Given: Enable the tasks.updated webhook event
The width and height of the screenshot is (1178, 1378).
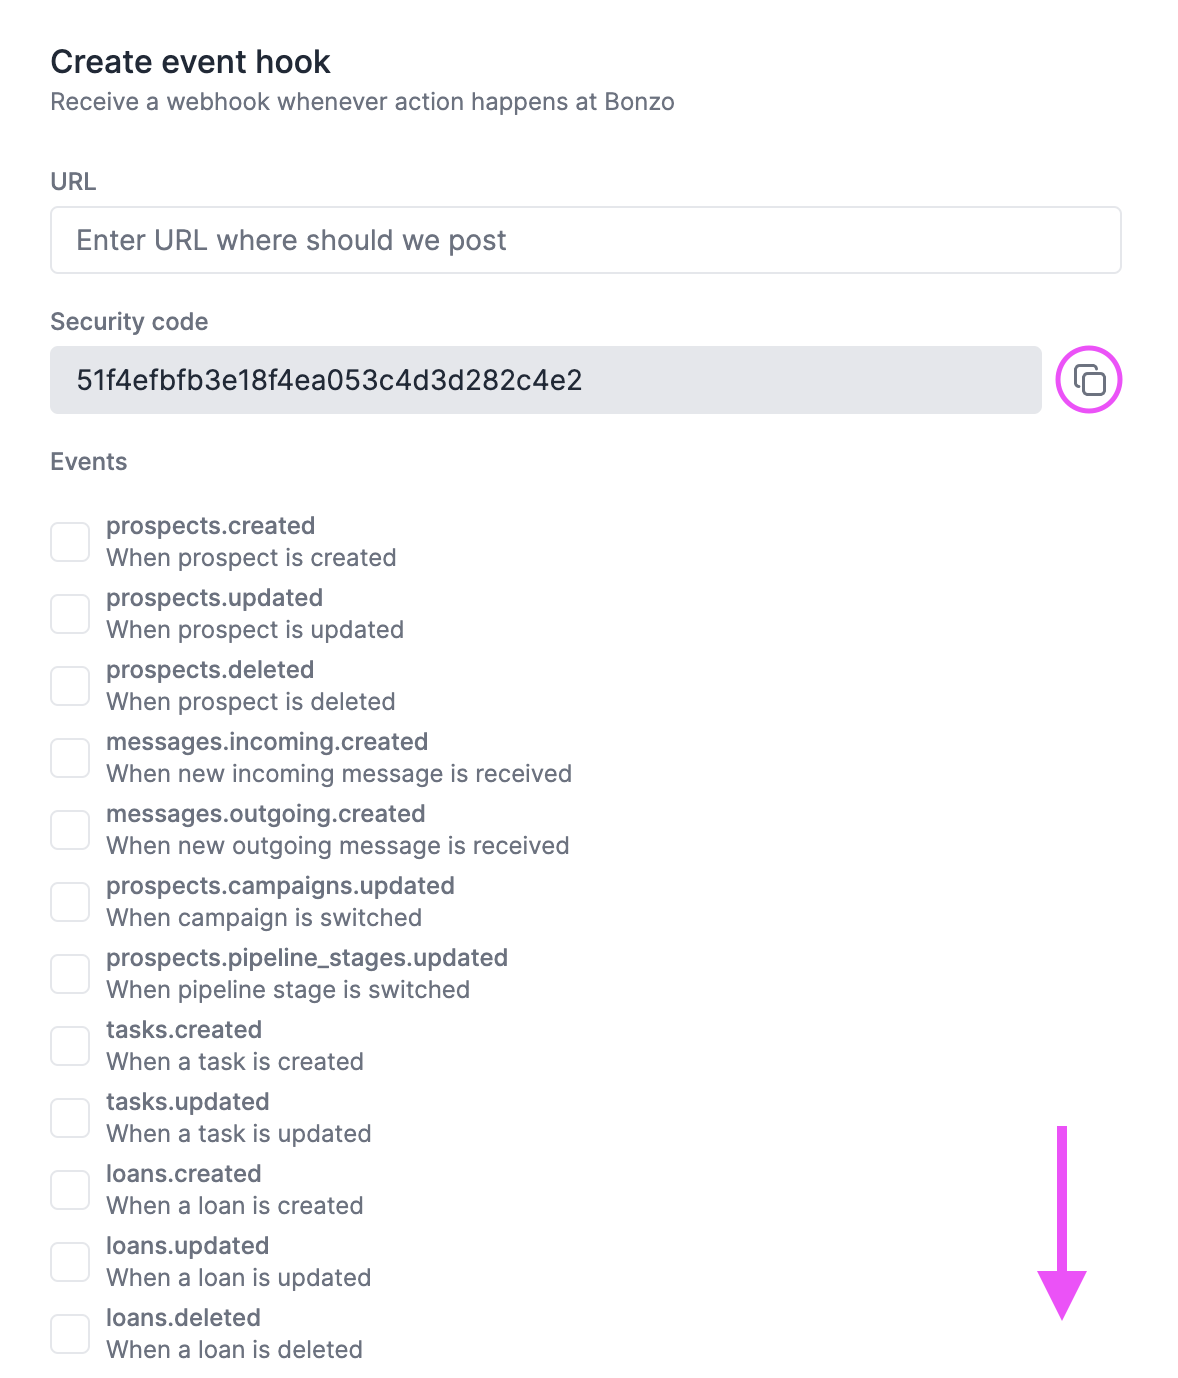Looking at the screenshot, I should [x=70, y=1117].
